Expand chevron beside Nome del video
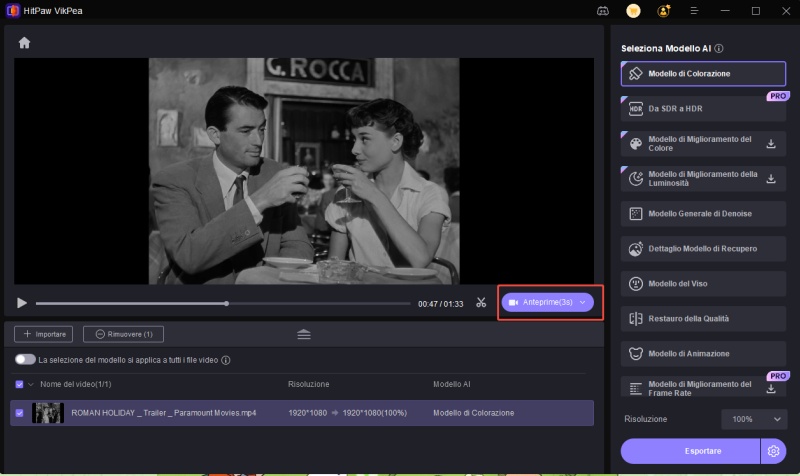The height and width of the screenshot is (476, 800). point(31,384)
